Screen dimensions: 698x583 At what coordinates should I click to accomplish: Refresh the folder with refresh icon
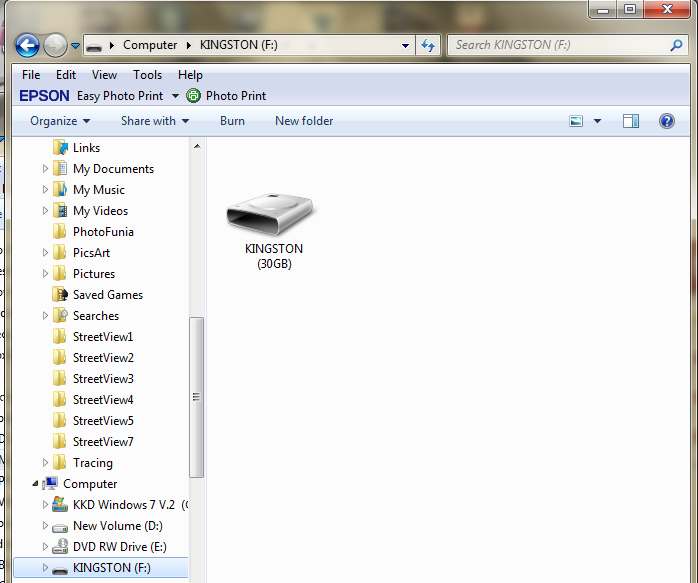[x=428, y=45]
